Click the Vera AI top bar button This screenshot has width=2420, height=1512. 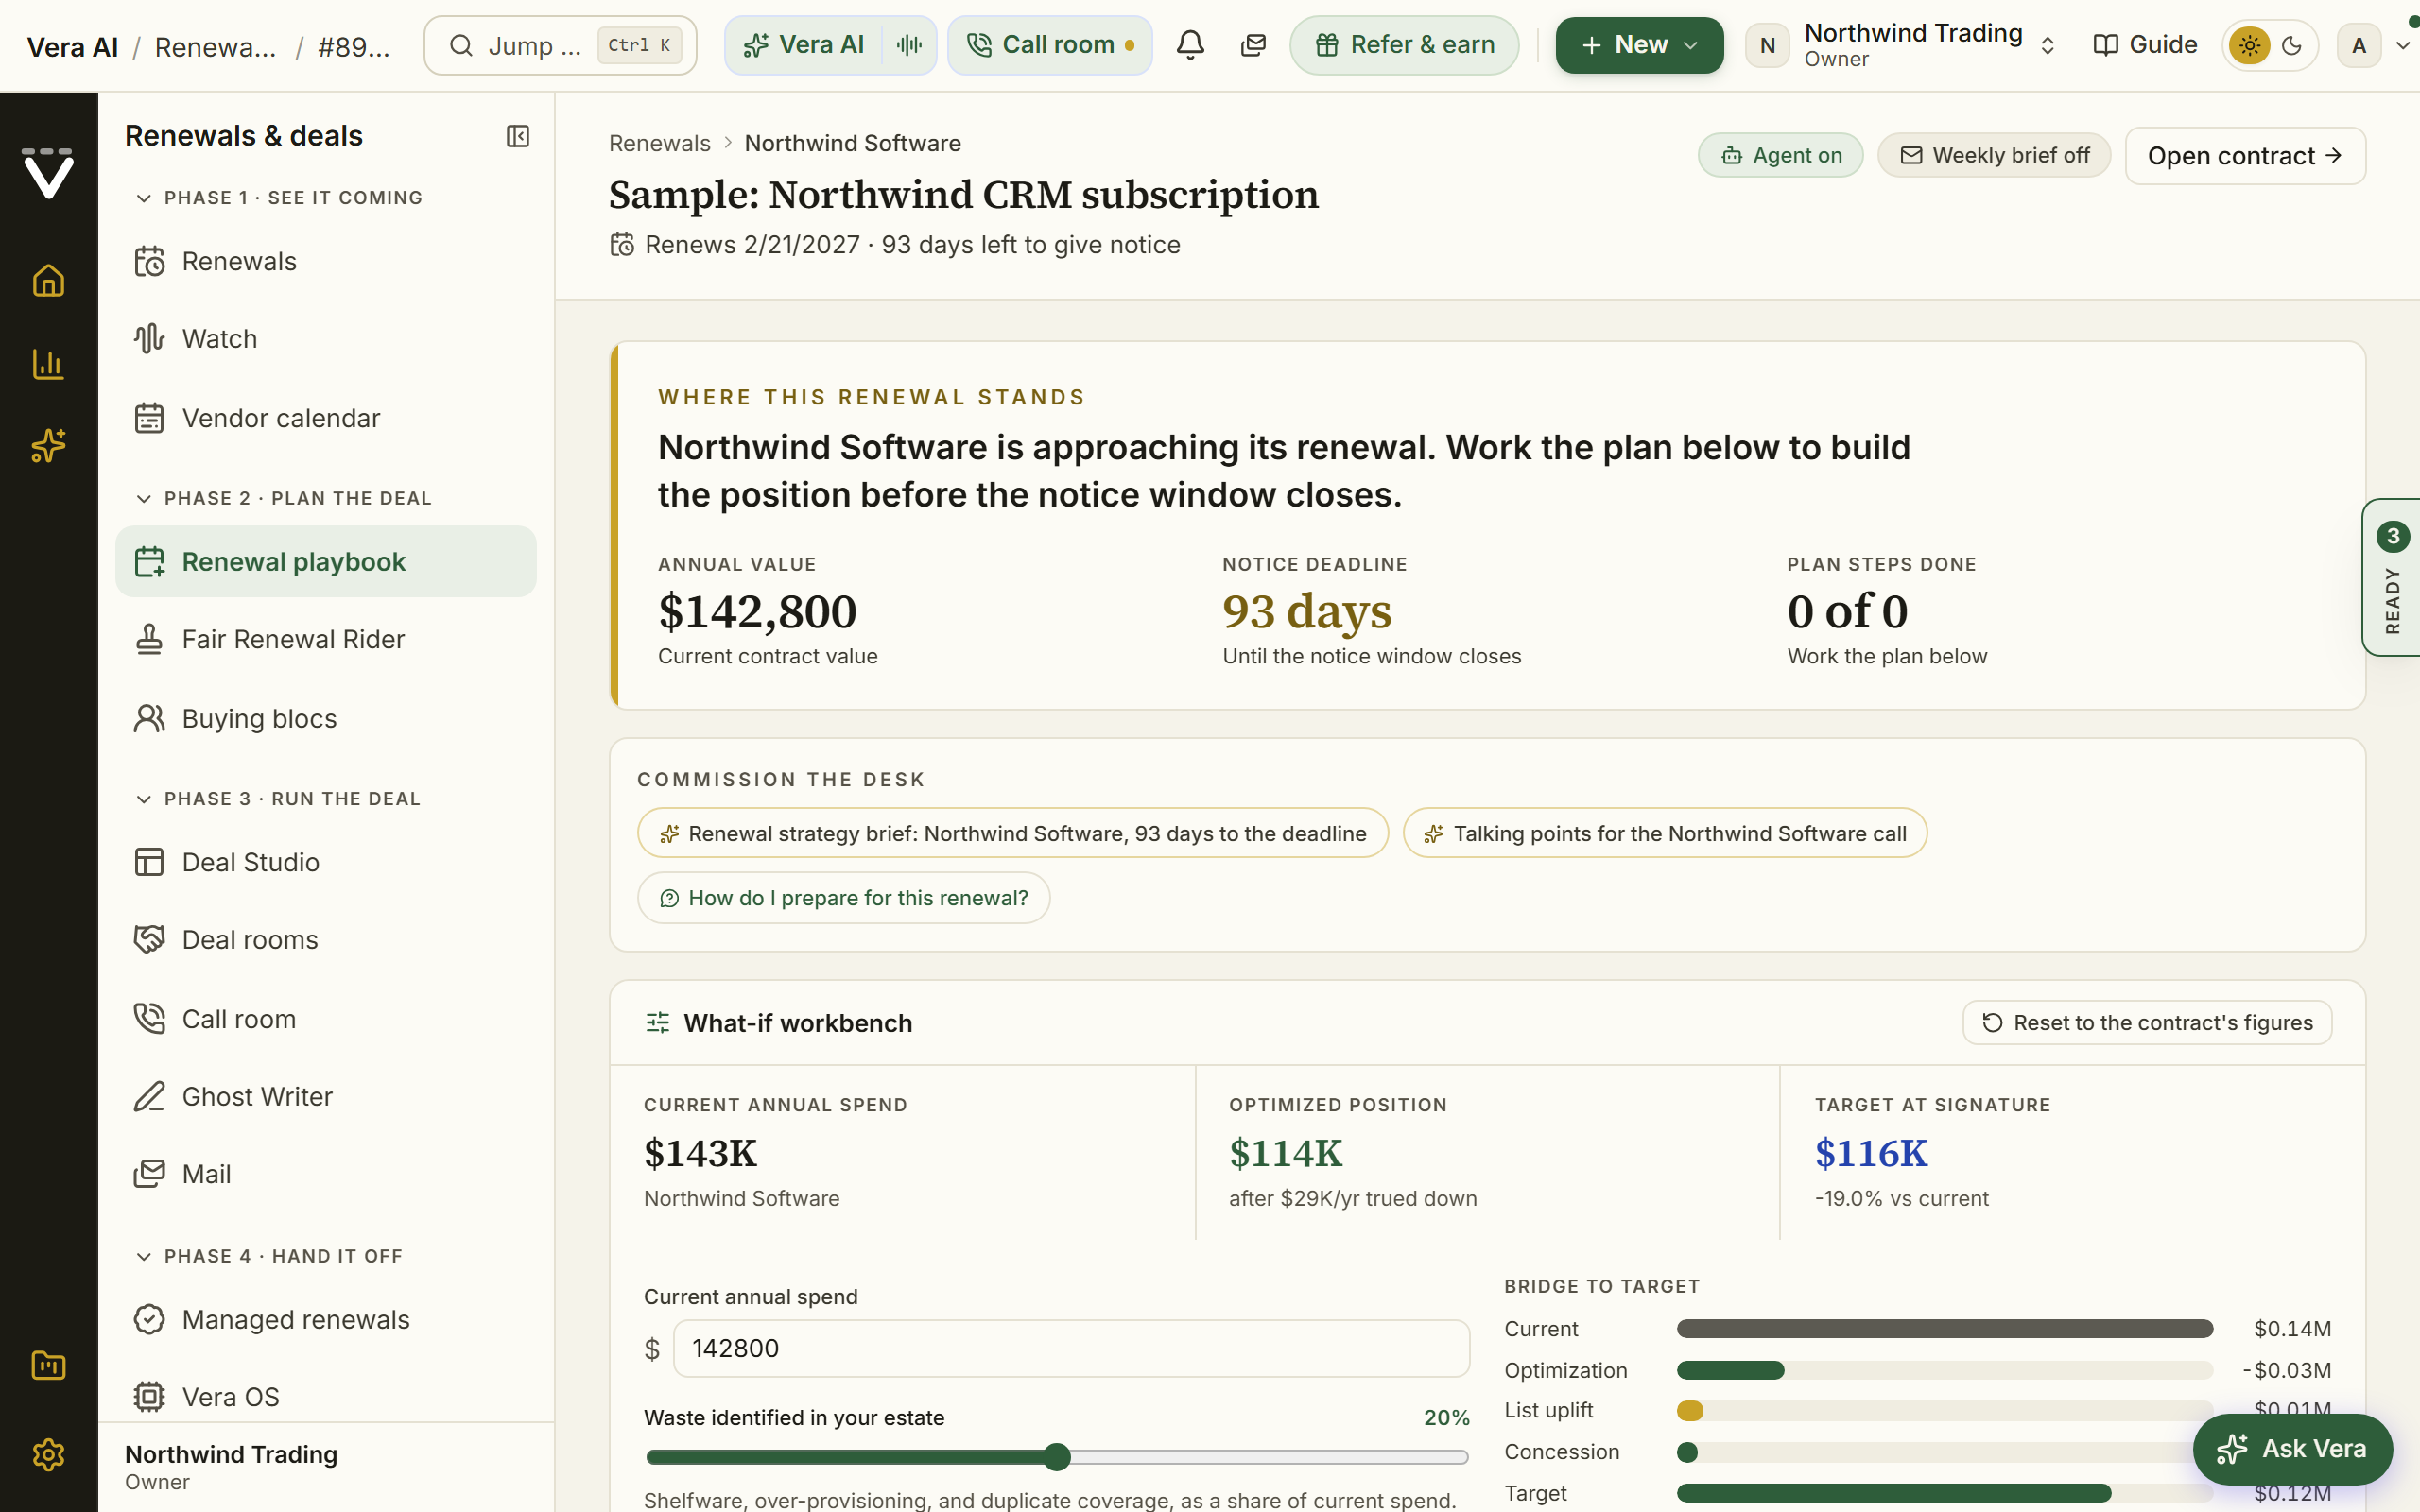804,45
